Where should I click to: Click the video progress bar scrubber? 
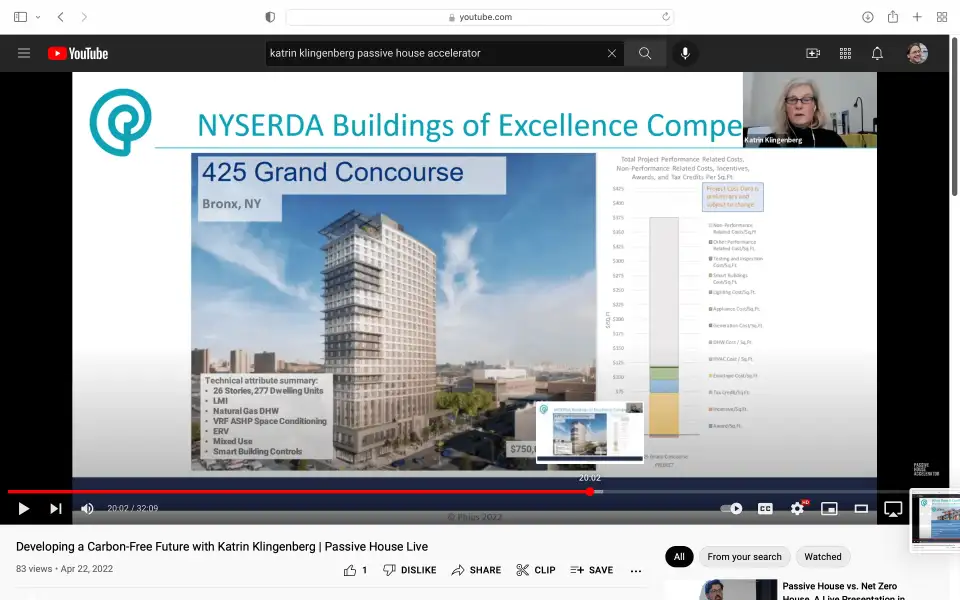click(590, 491)
